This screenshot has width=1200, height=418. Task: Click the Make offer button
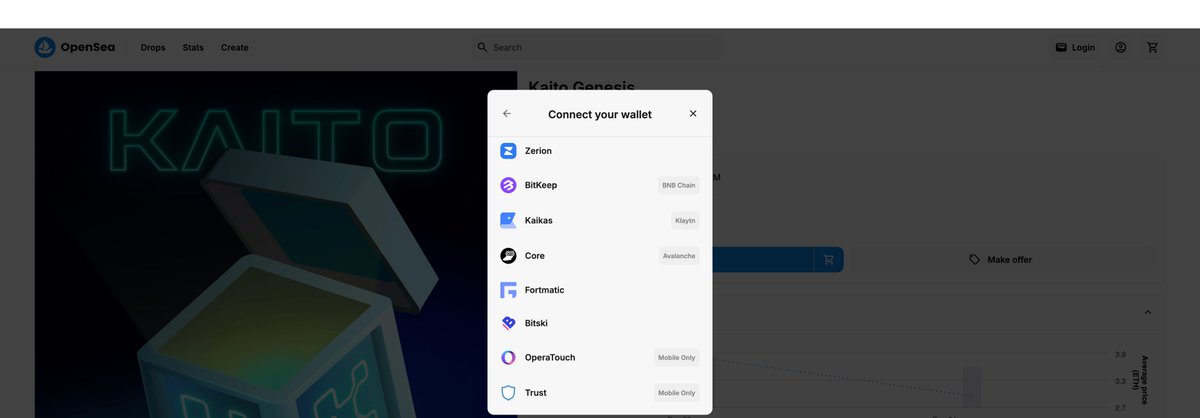[1000, 260]
